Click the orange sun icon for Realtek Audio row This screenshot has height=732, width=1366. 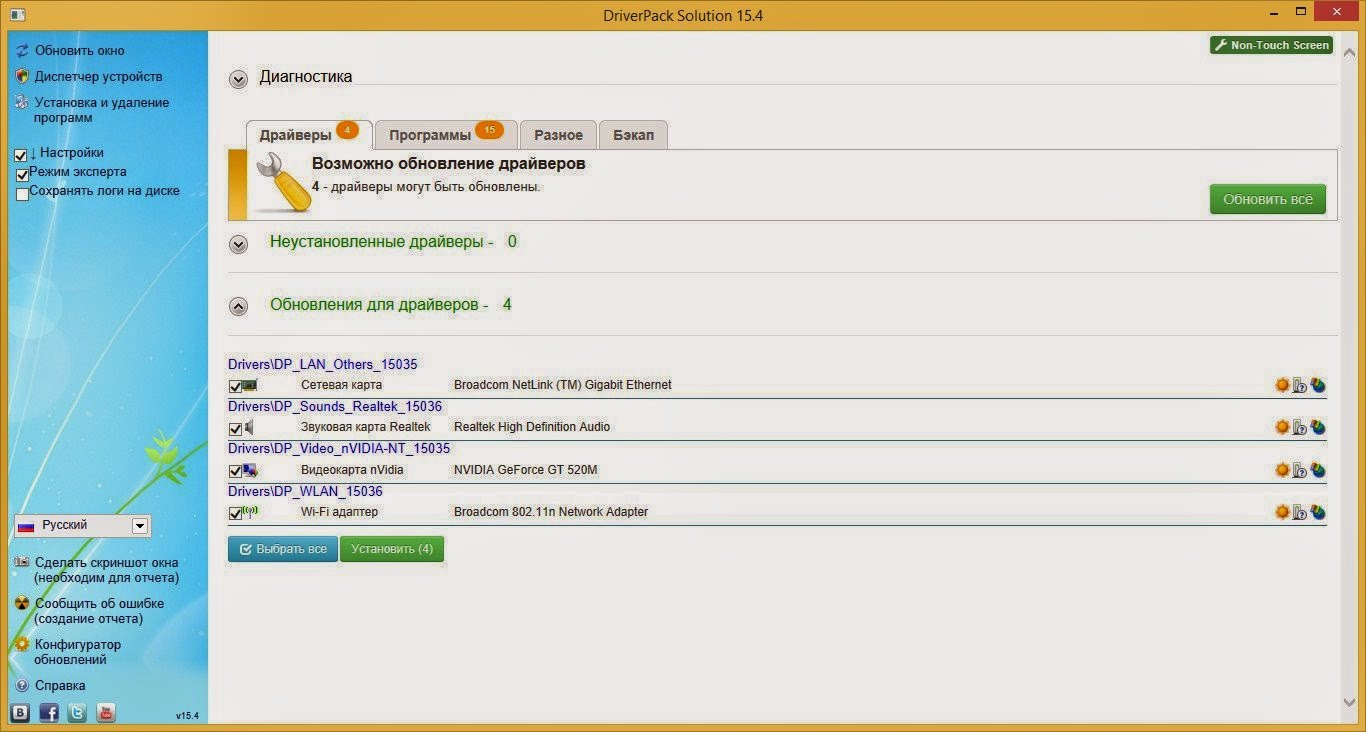tap(1282, 427)
